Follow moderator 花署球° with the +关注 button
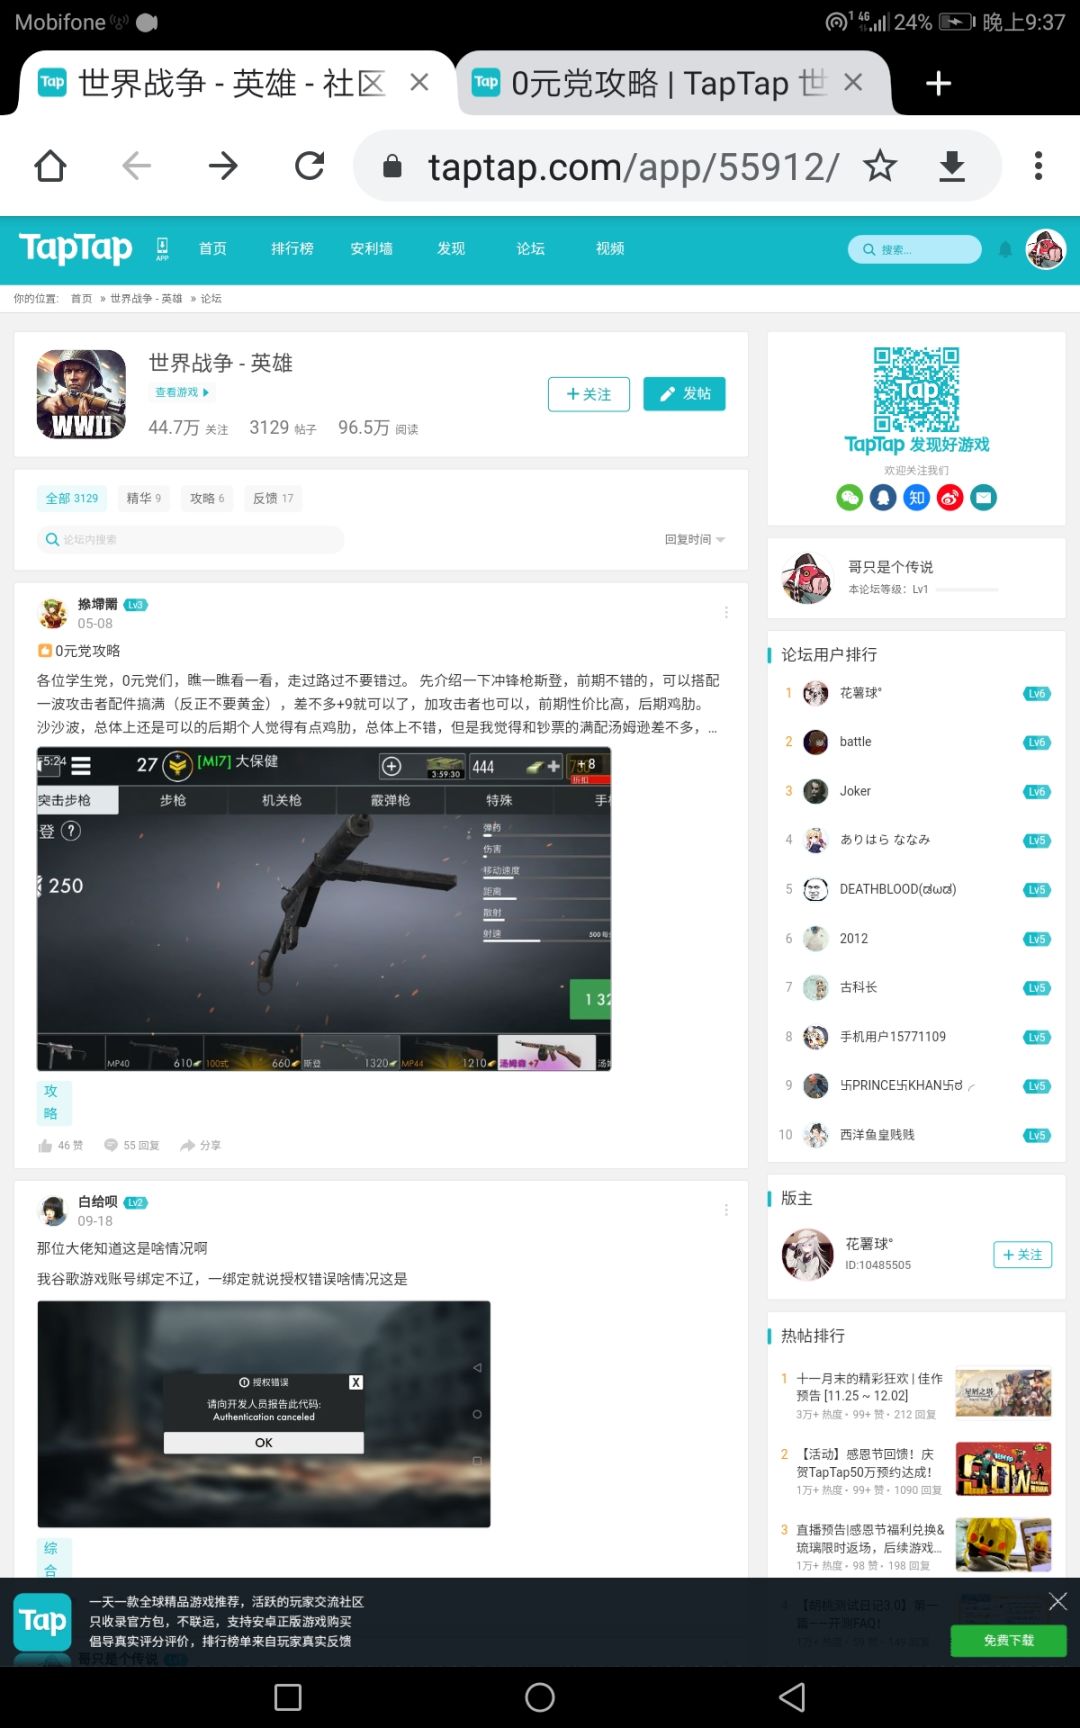The image size is (1080, 1728). click(x=1022, y=1255)
